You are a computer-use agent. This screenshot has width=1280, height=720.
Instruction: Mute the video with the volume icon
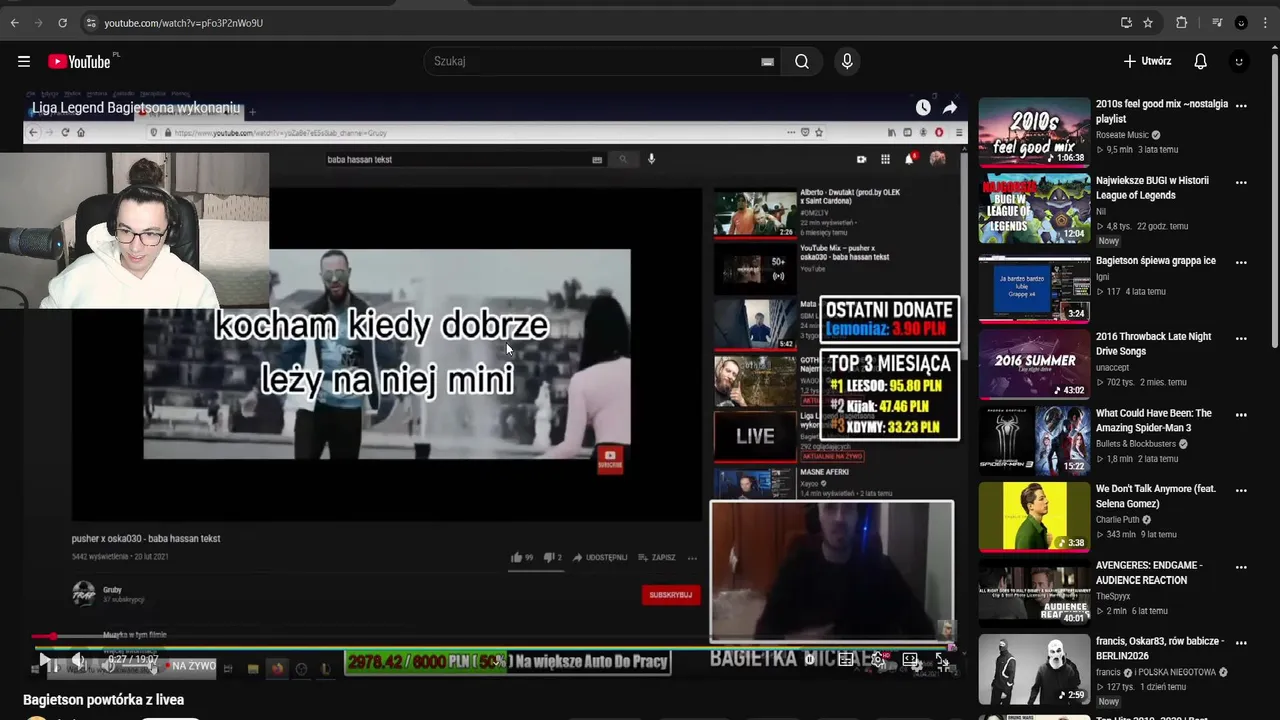tap(79, 661)
